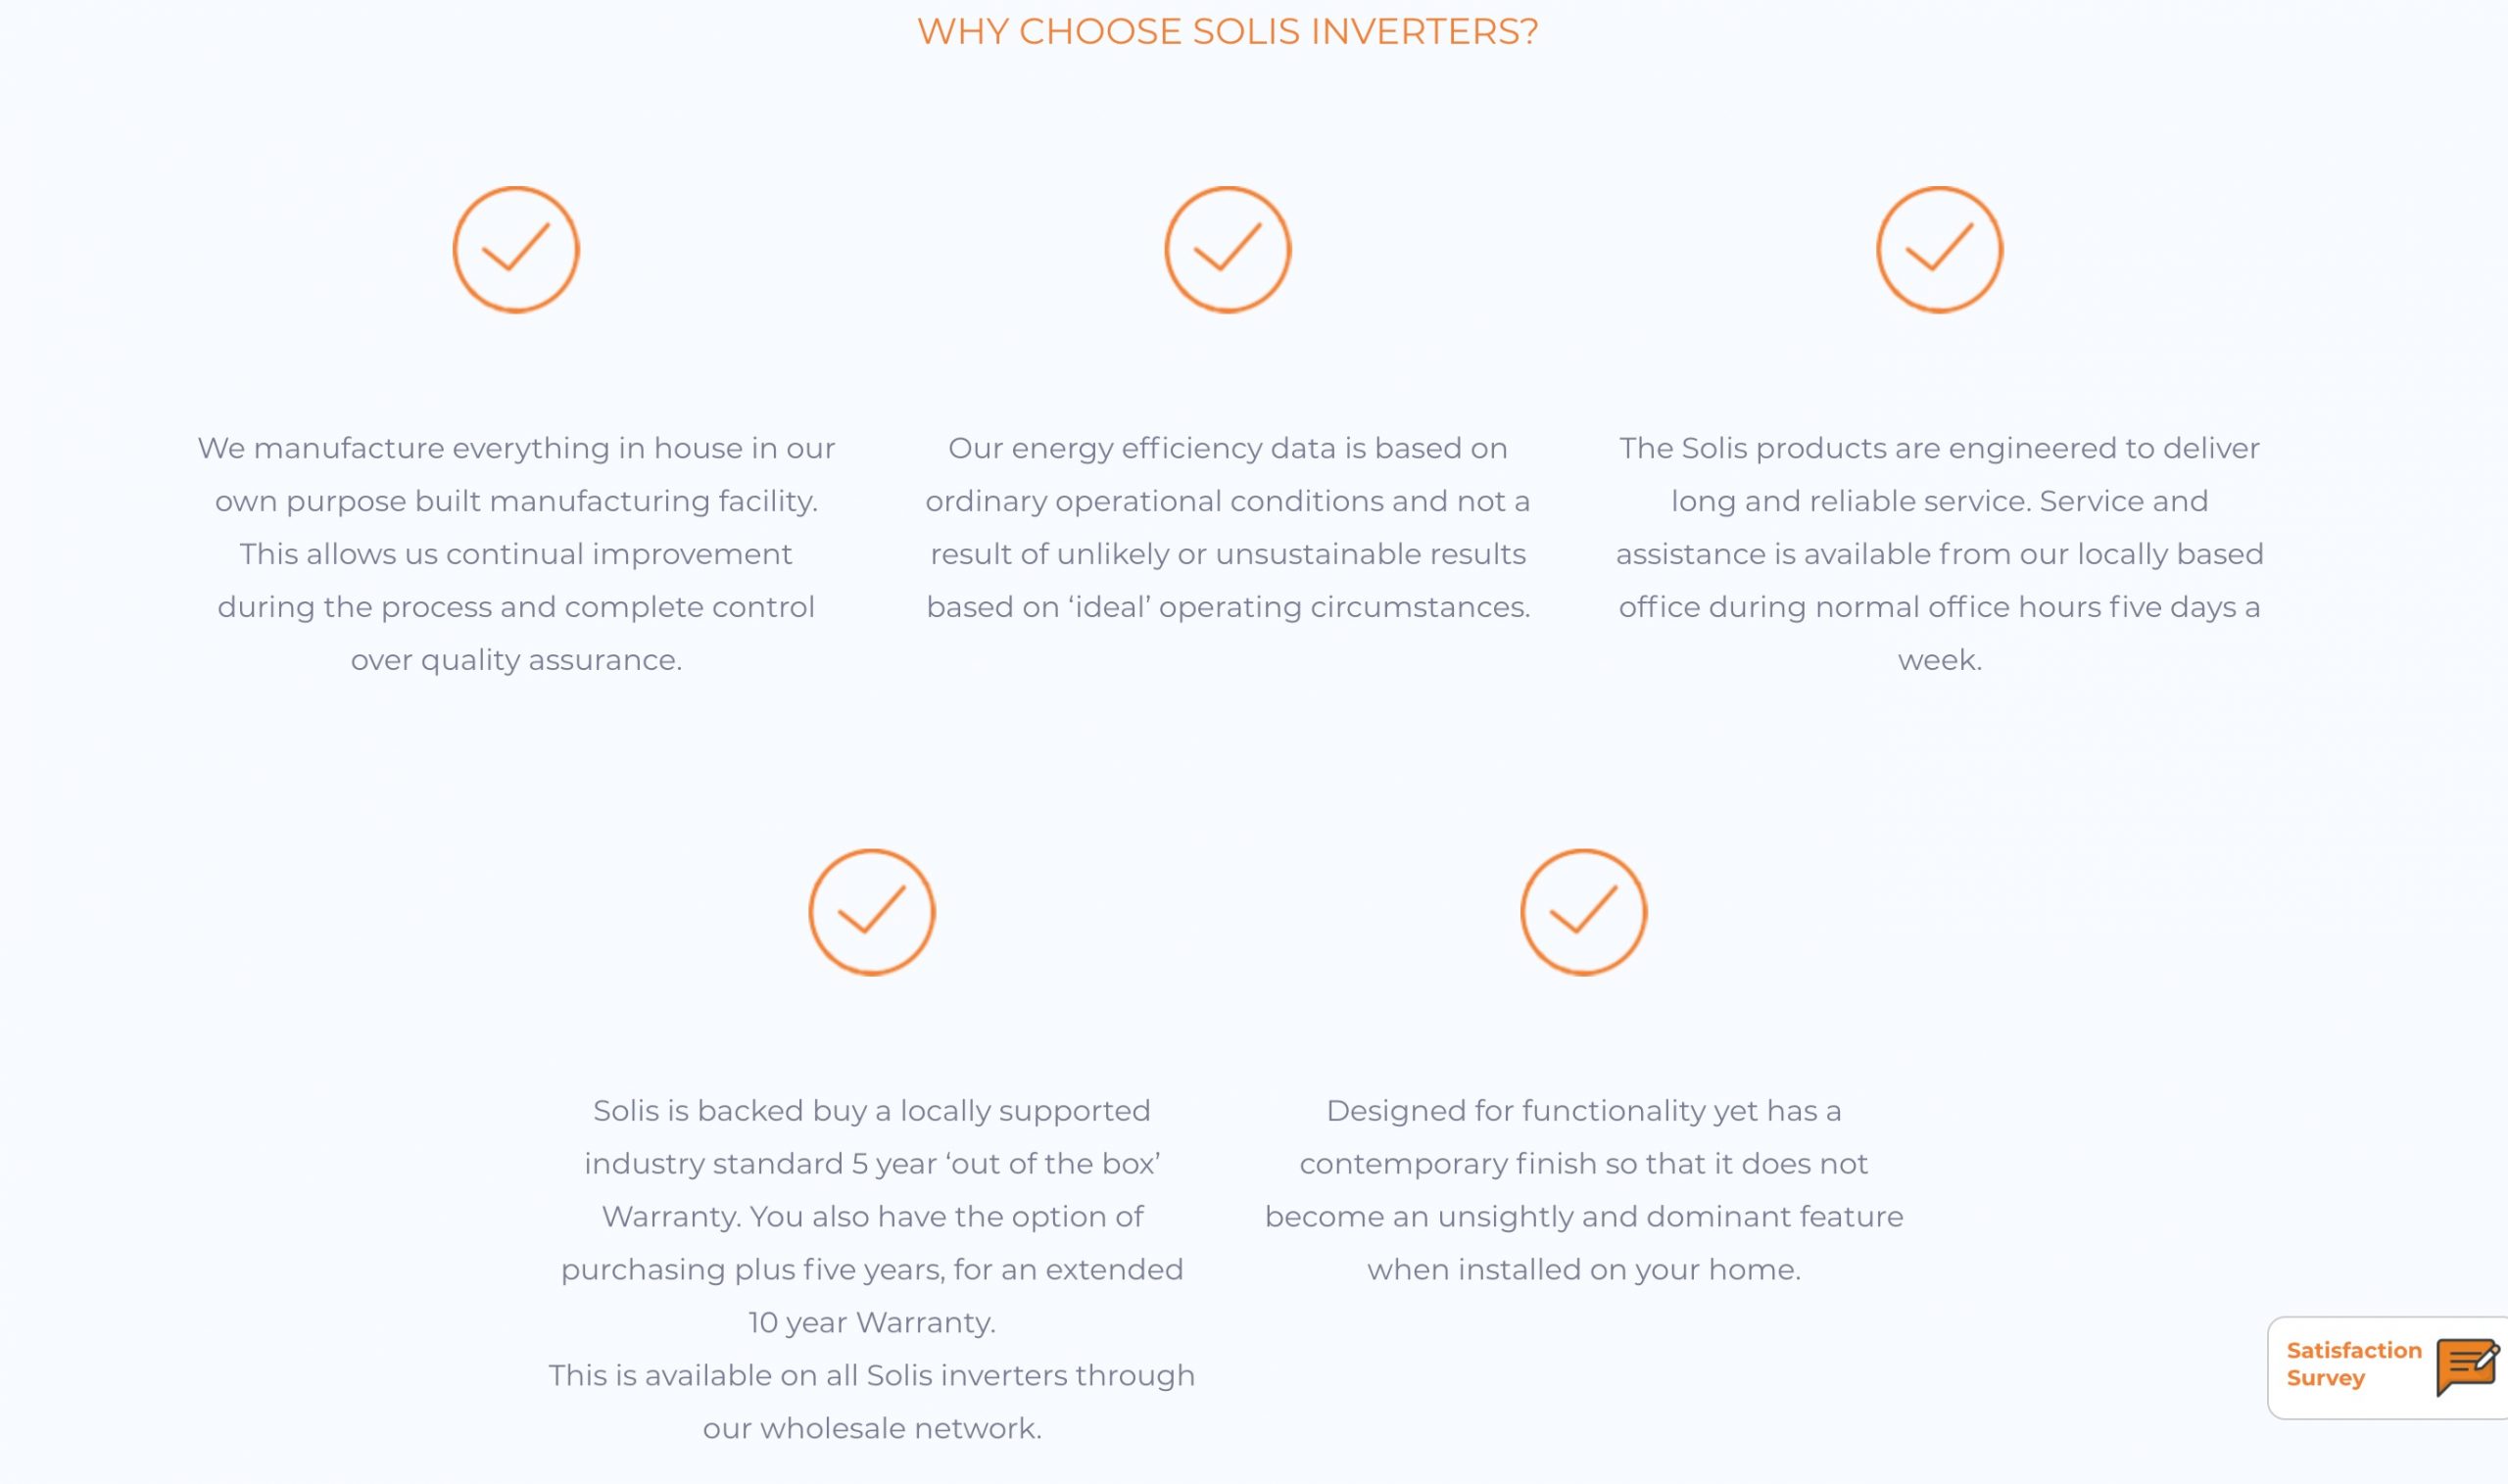Click the checkmark icon above energy efficiency text

pyautogui.click(x=1228, y=249)
